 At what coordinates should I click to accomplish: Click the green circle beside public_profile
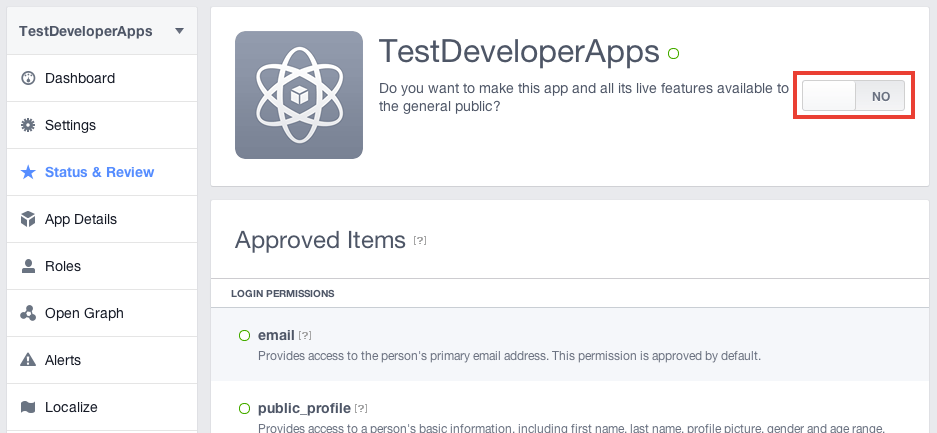point(244,409)
